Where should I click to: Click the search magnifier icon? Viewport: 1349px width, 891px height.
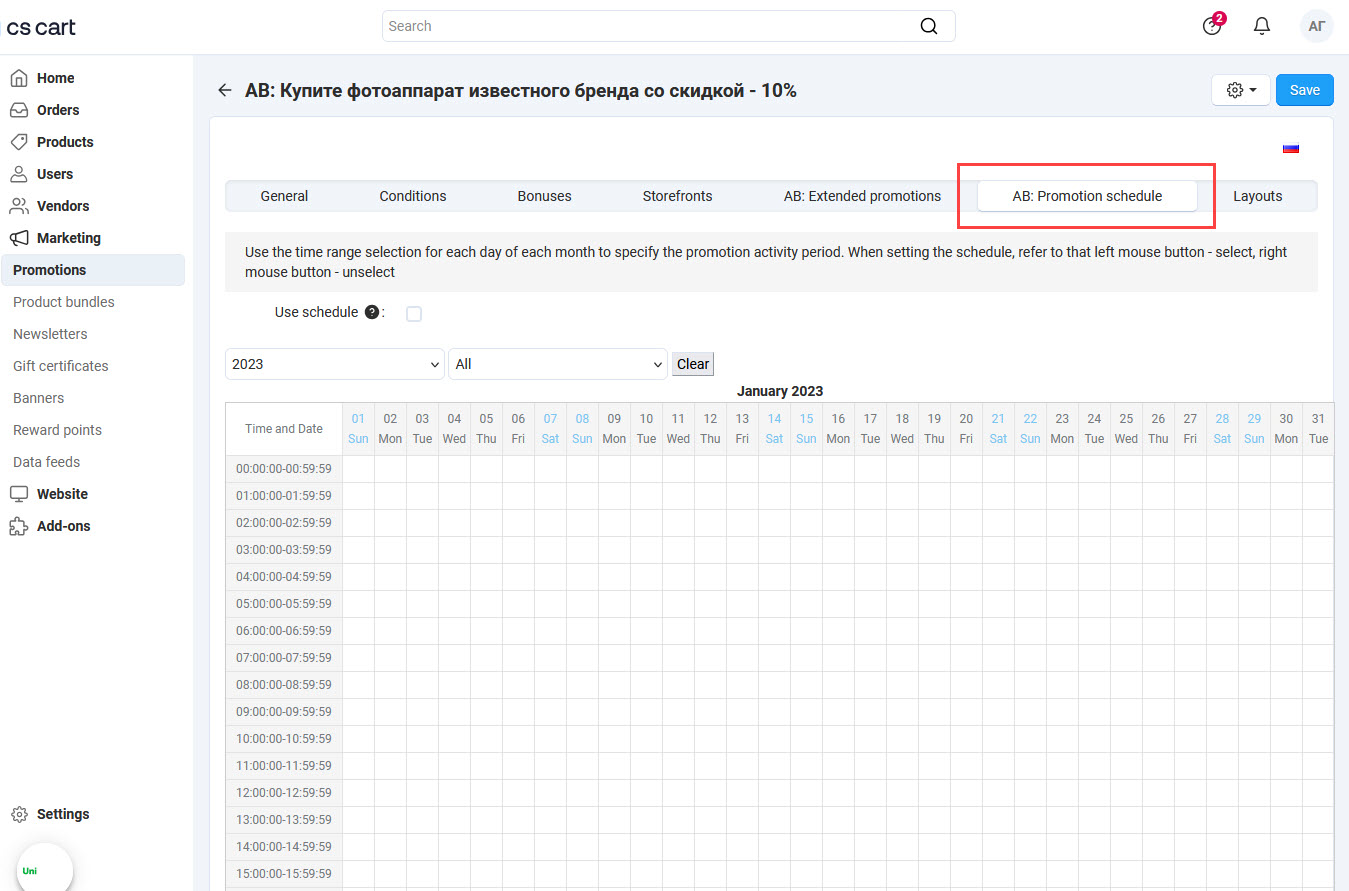929,26
